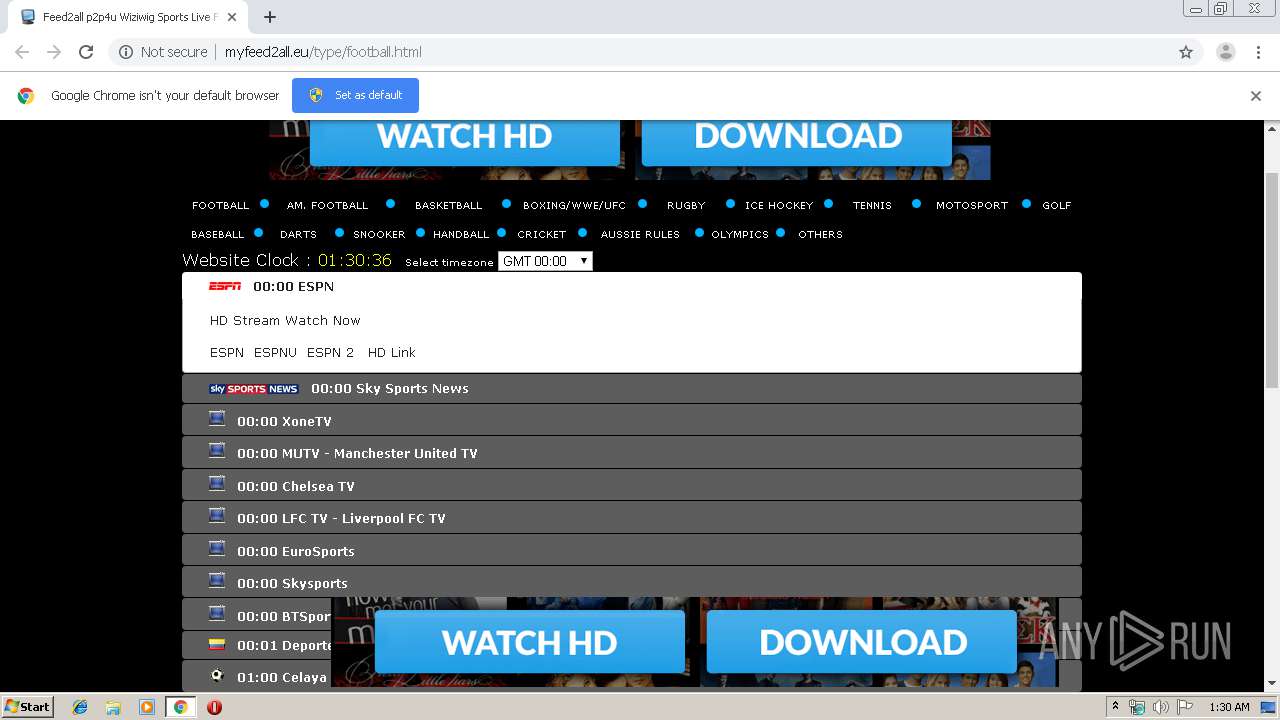Image resolution: width=1280 pixels, height=720 pixels.
Task: Open the ESPN stream link
Action: [x=227, y=352]
